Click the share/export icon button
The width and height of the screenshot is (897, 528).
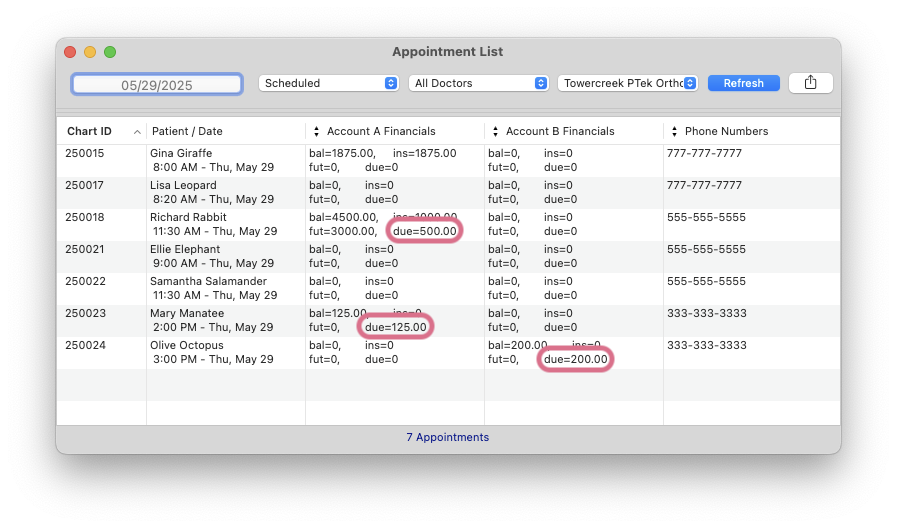pyautogui.click(x=810, y=83)
